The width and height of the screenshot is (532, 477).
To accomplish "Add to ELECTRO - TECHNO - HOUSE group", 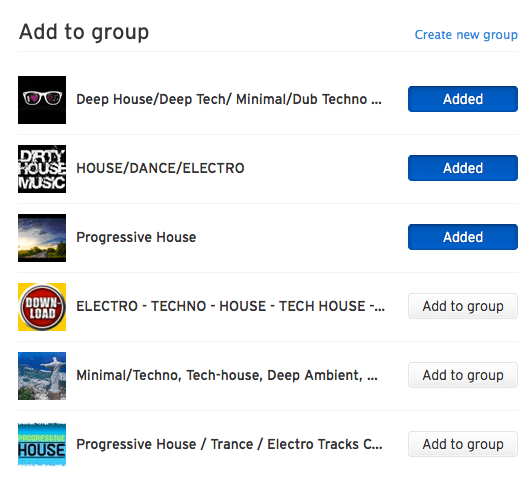I will (463, 306).
